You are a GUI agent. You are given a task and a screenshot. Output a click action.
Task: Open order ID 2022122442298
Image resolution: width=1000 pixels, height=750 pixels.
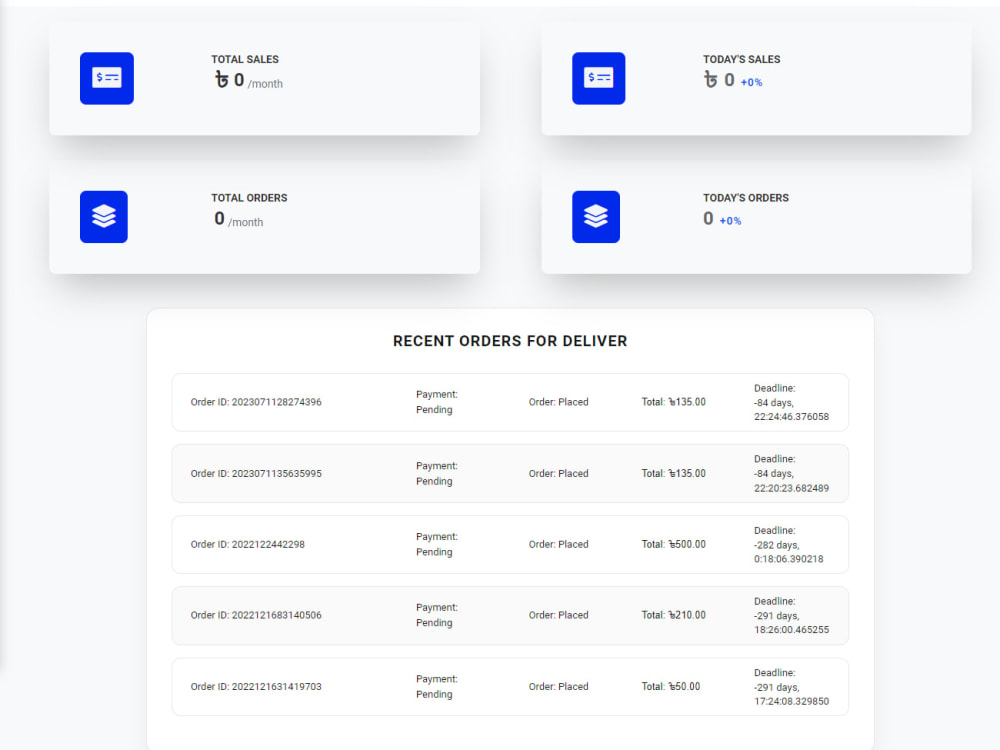pos(247,544)
